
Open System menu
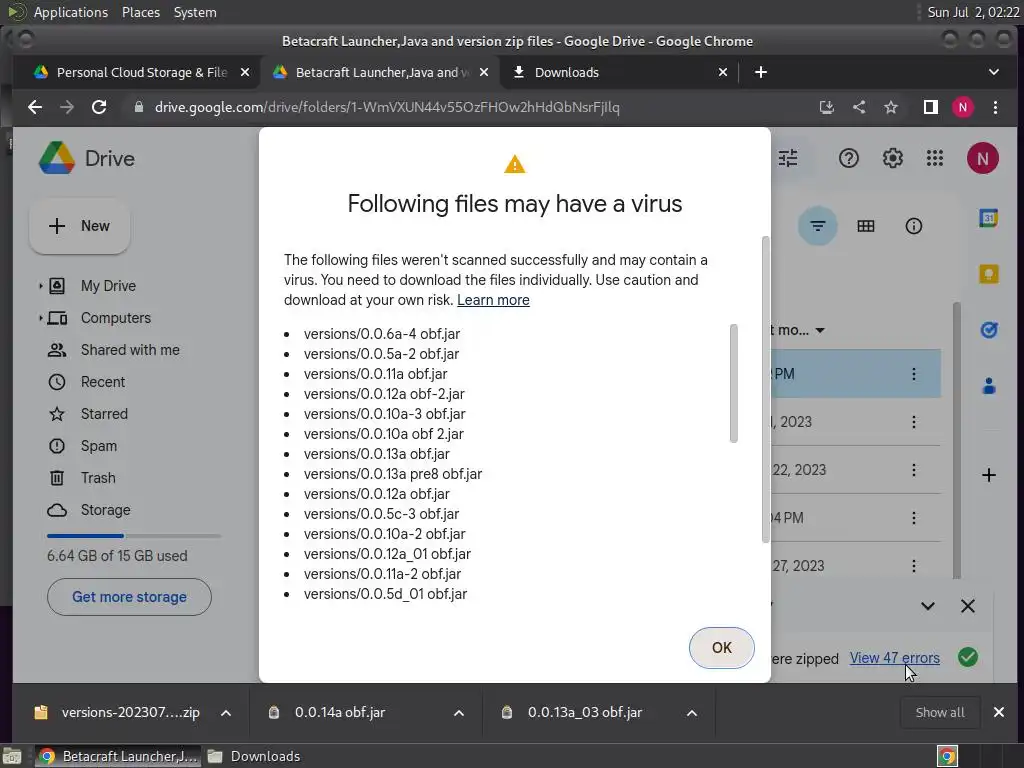tap(195, 12)
